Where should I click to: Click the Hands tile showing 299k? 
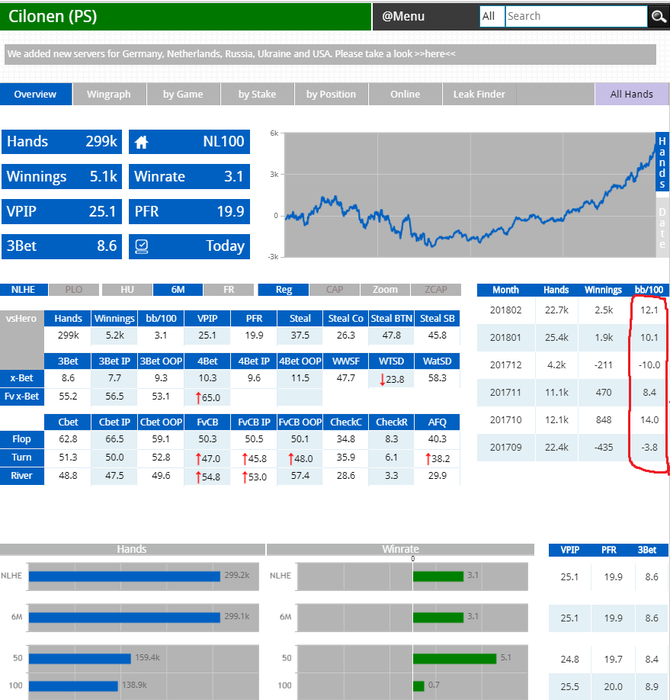[x=62, y=142]
